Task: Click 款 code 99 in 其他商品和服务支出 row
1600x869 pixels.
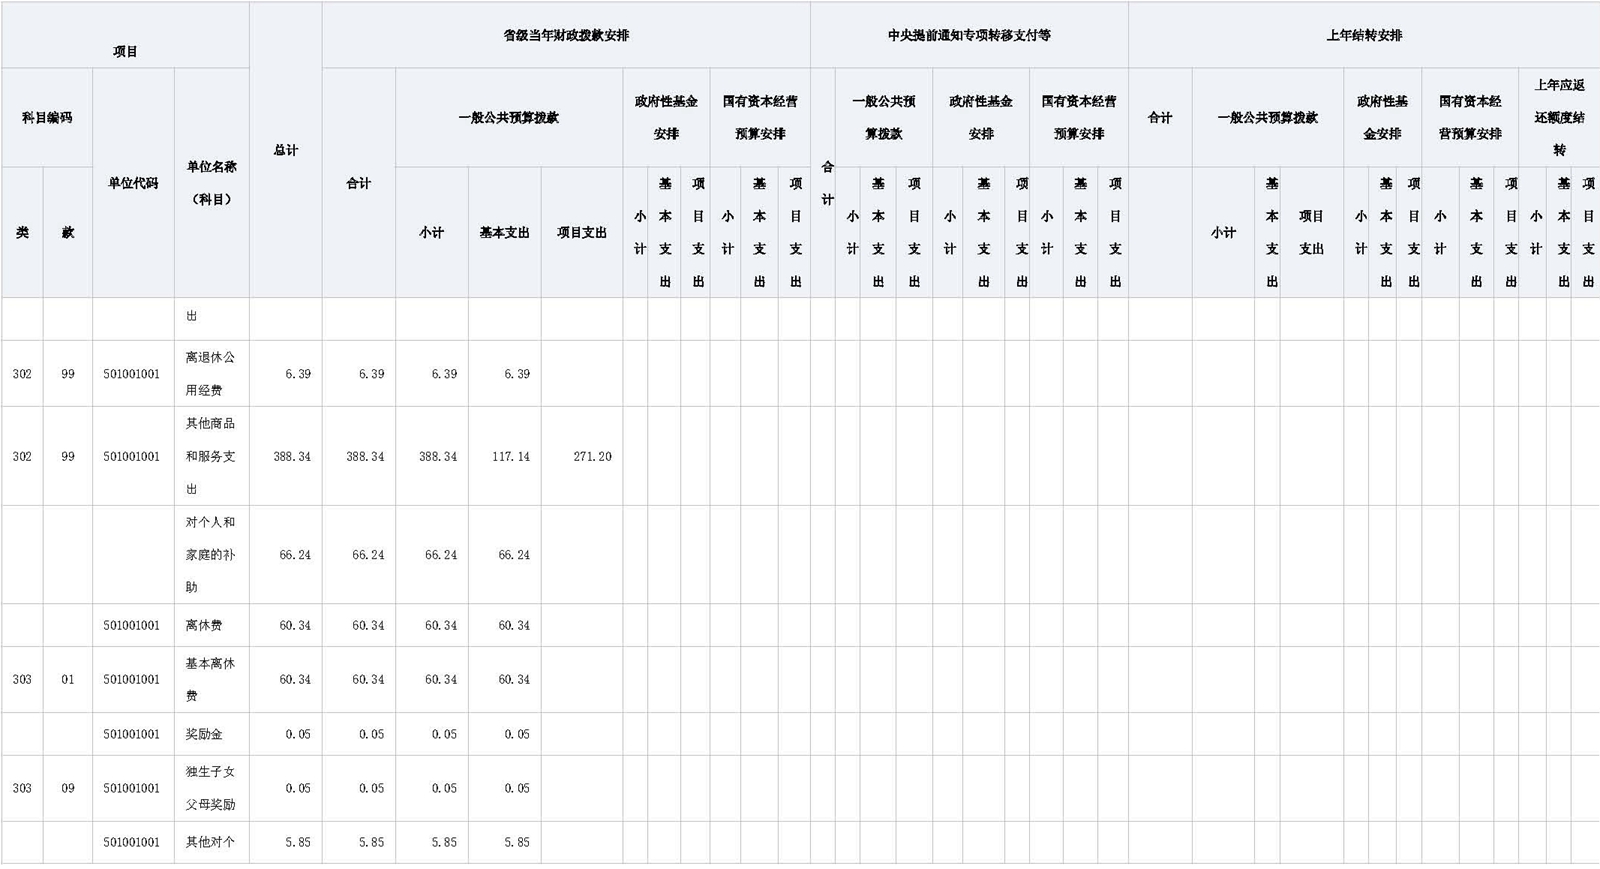Action: tap(68, 456)
